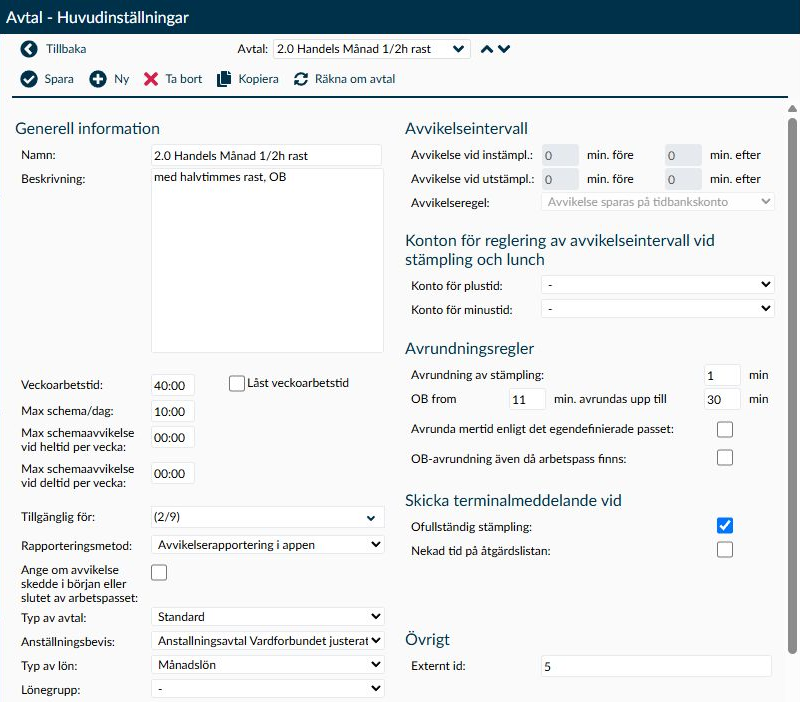Go to next Avtal with down arrow
The width and height of the screenshot is (800, 702).
coord(504,49)
